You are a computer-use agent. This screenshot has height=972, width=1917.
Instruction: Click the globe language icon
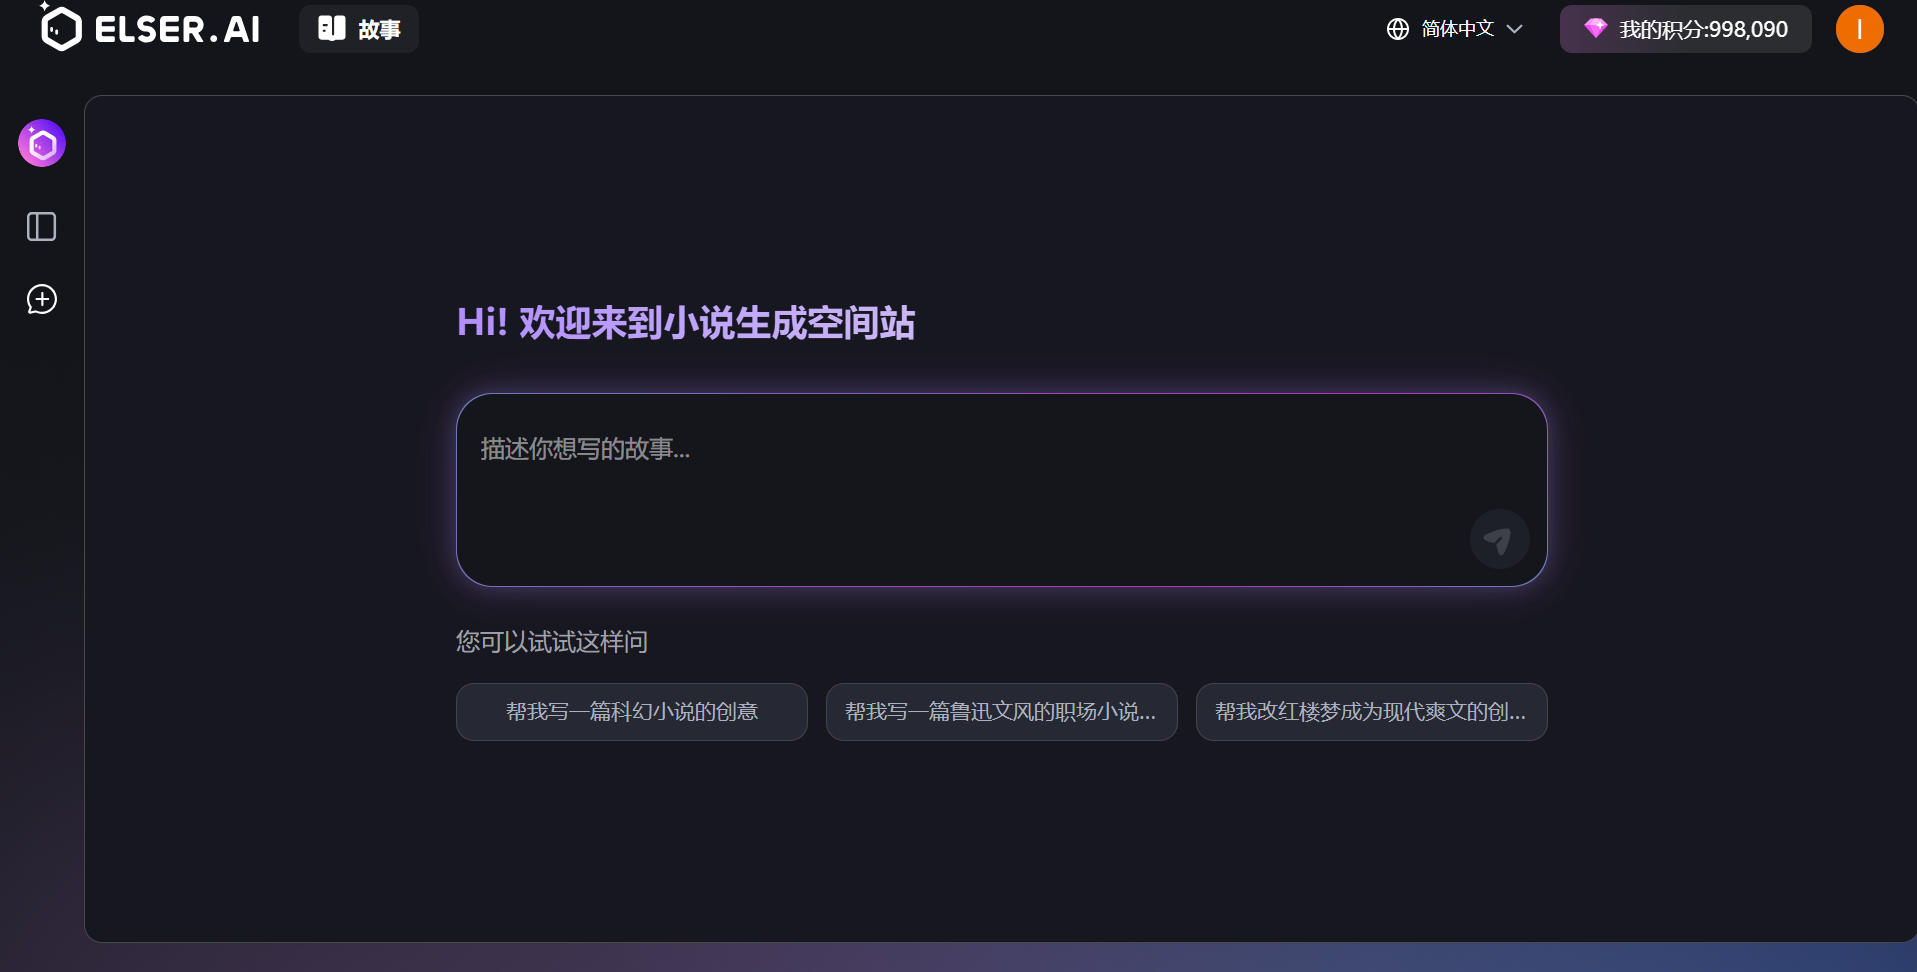click(x=1397, y=29)
